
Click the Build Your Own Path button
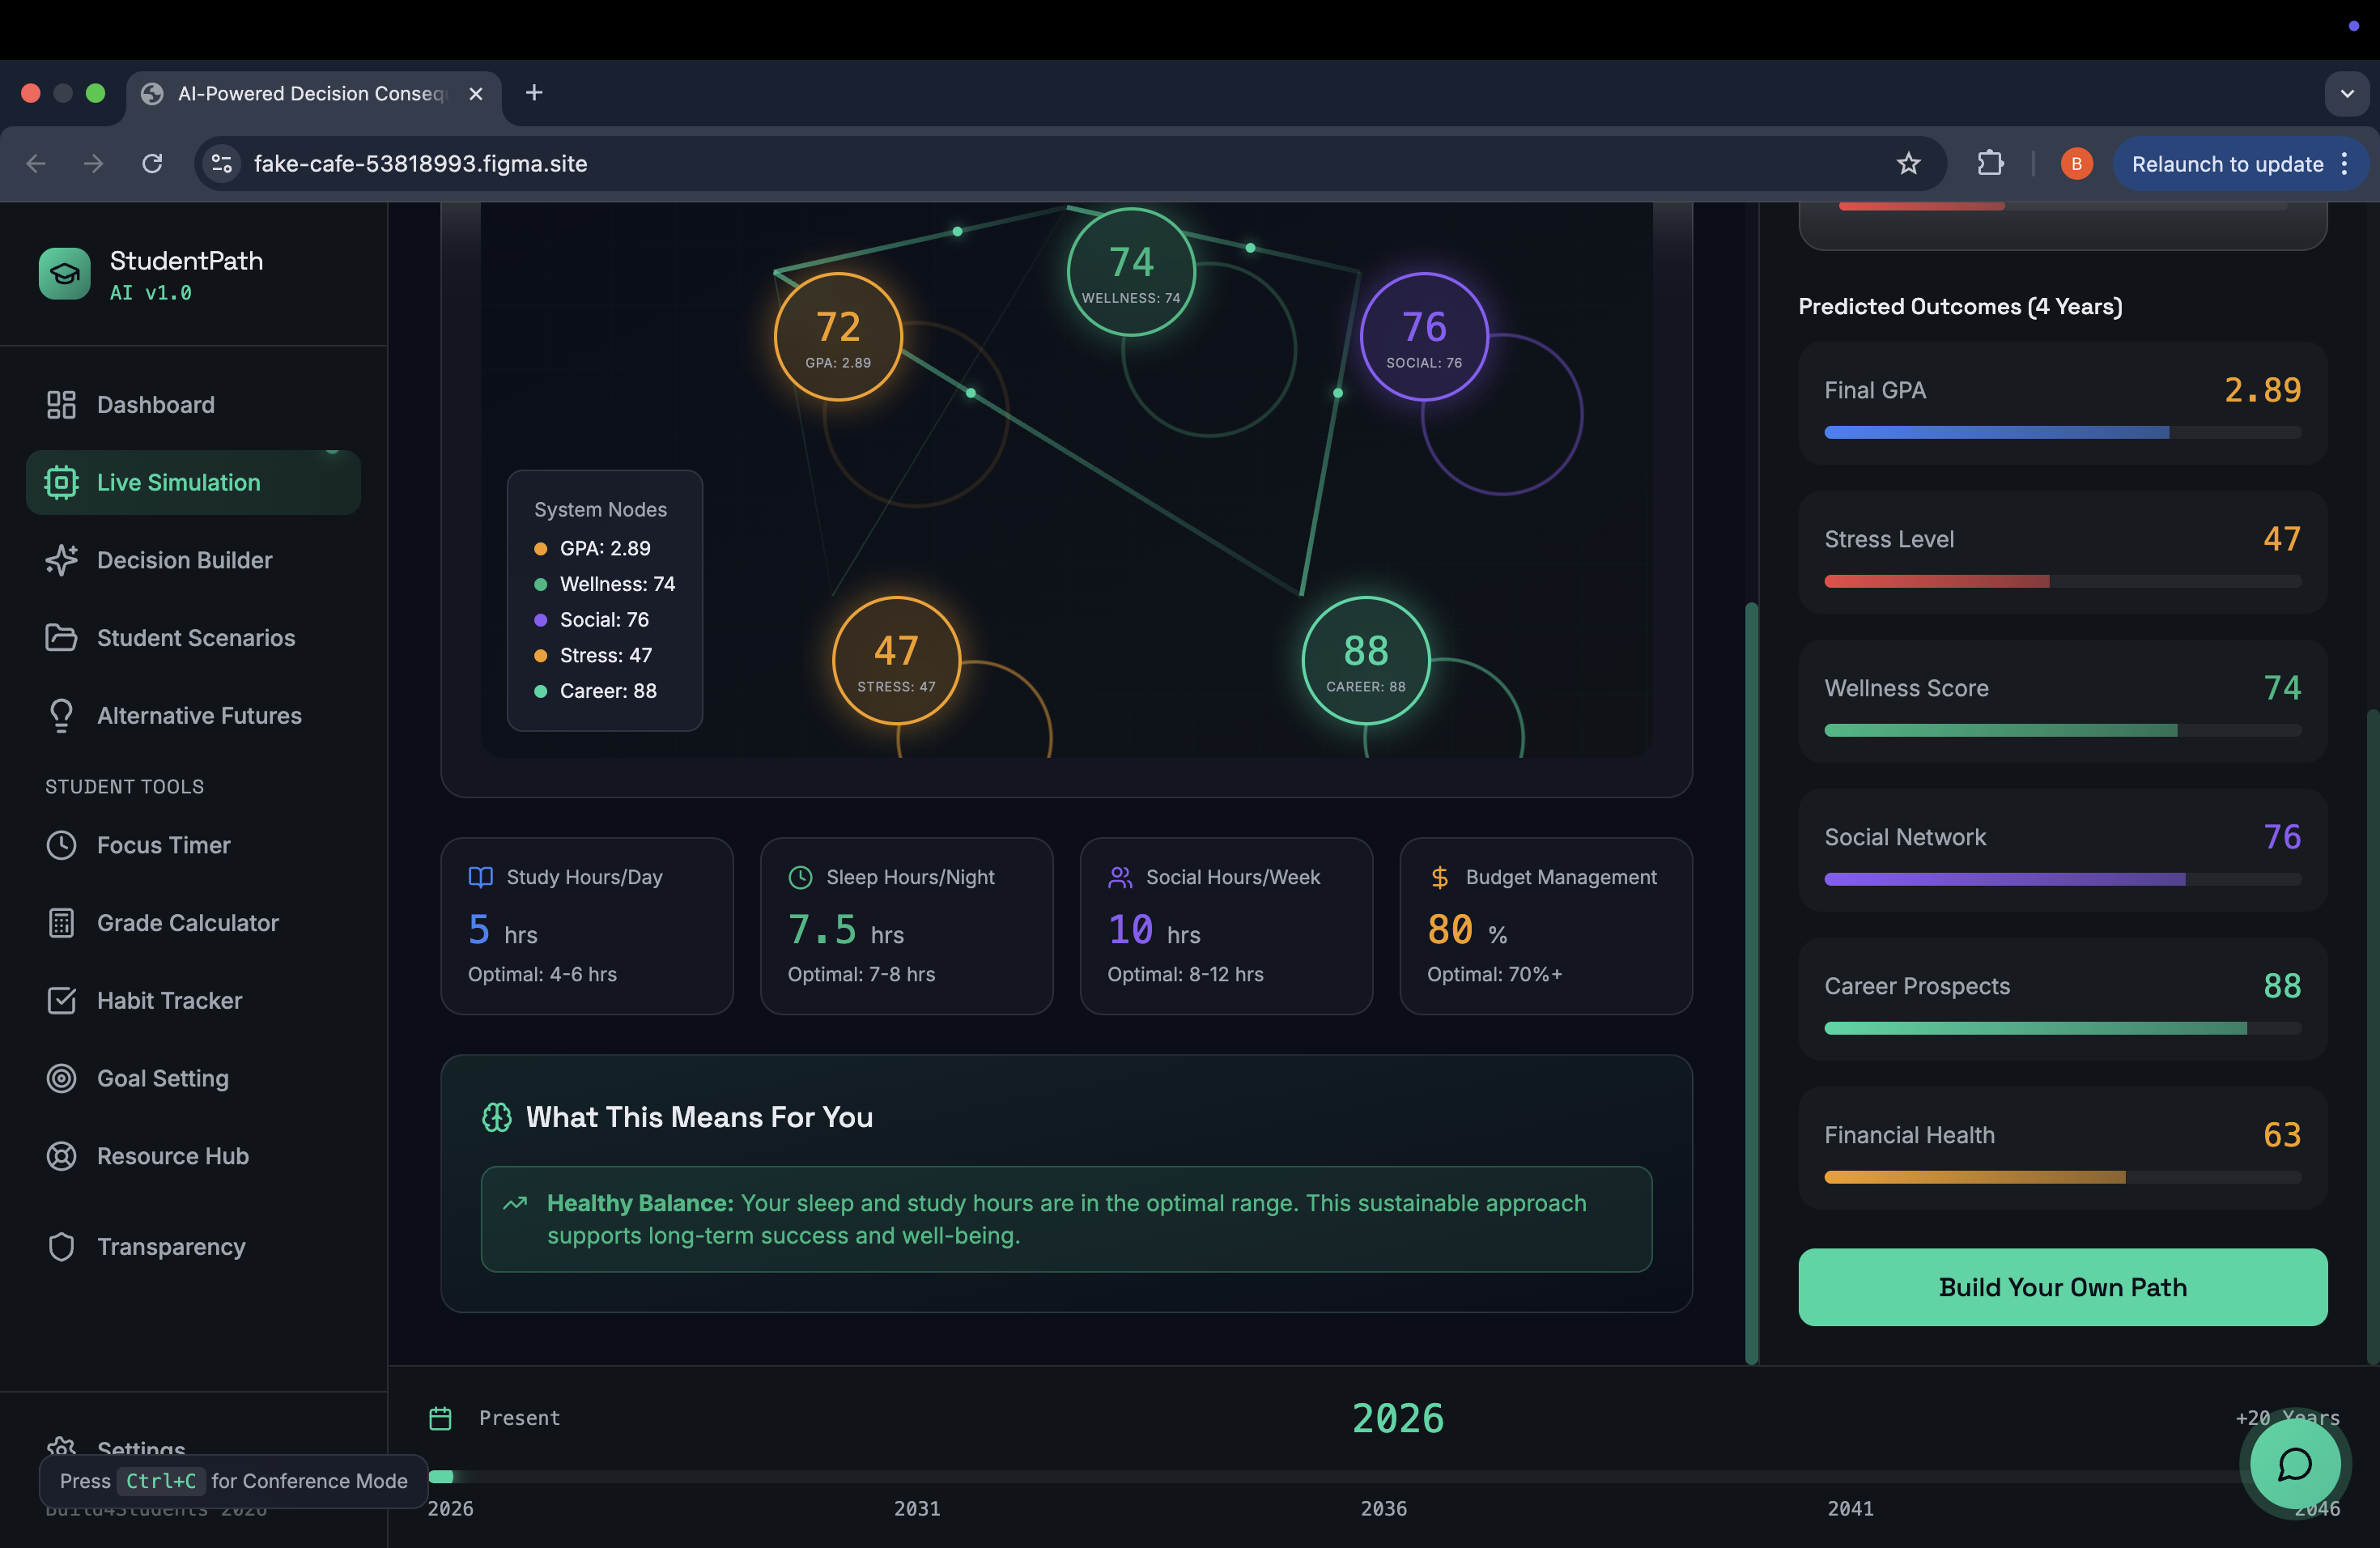(x=2062, y=1287)
